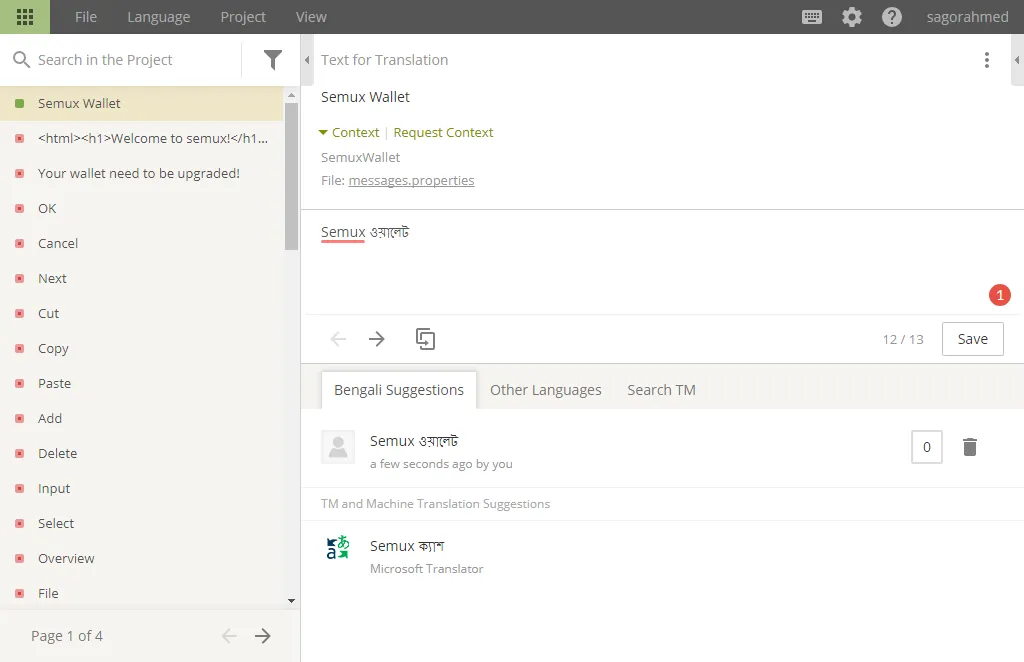The image size is (1024, 662).
Task: Open the File menu
Action: [x=86, y=17]
